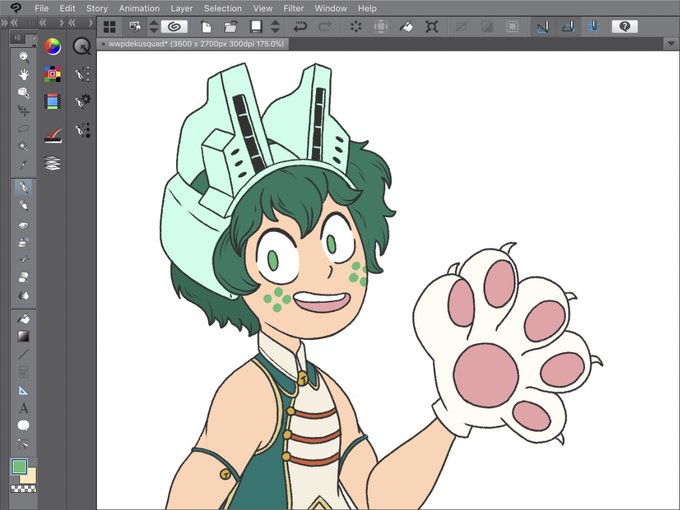Open the Layers palette stack icon
Viewport: 680px width, 510px height.
coord(52,163)
